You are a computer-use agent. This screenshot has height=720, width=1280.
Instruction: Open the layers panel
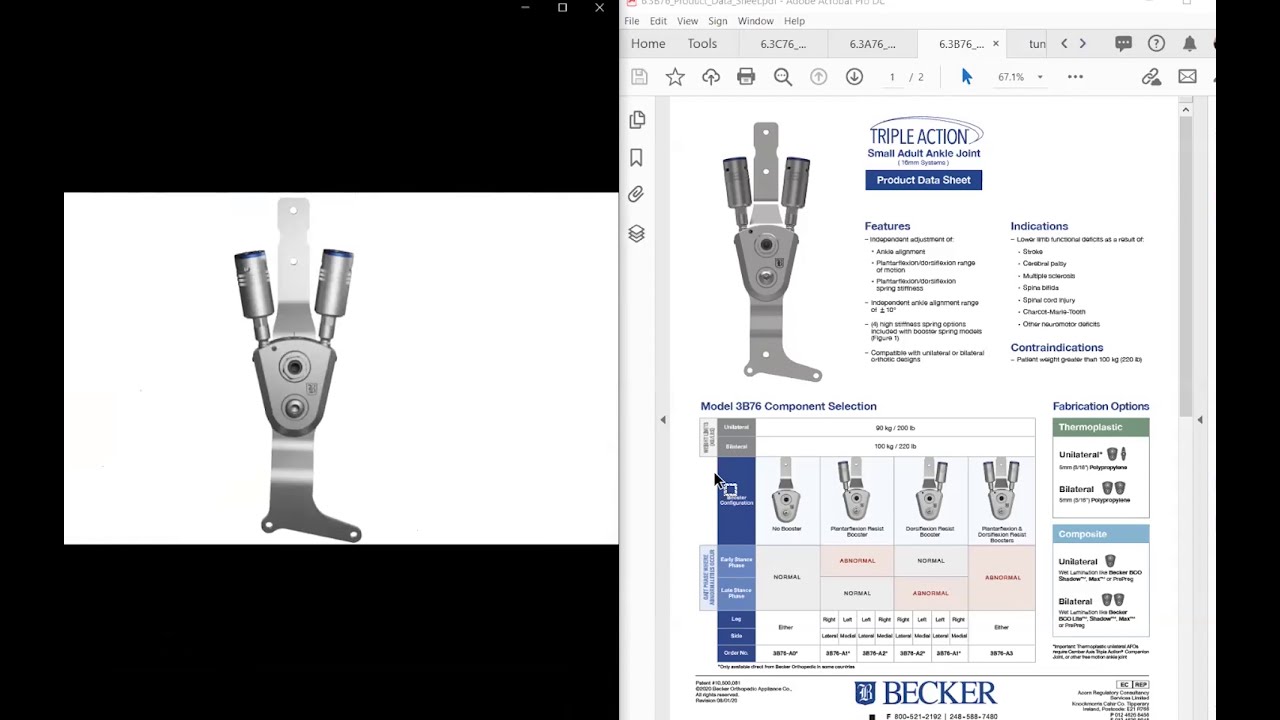(636, 234)
